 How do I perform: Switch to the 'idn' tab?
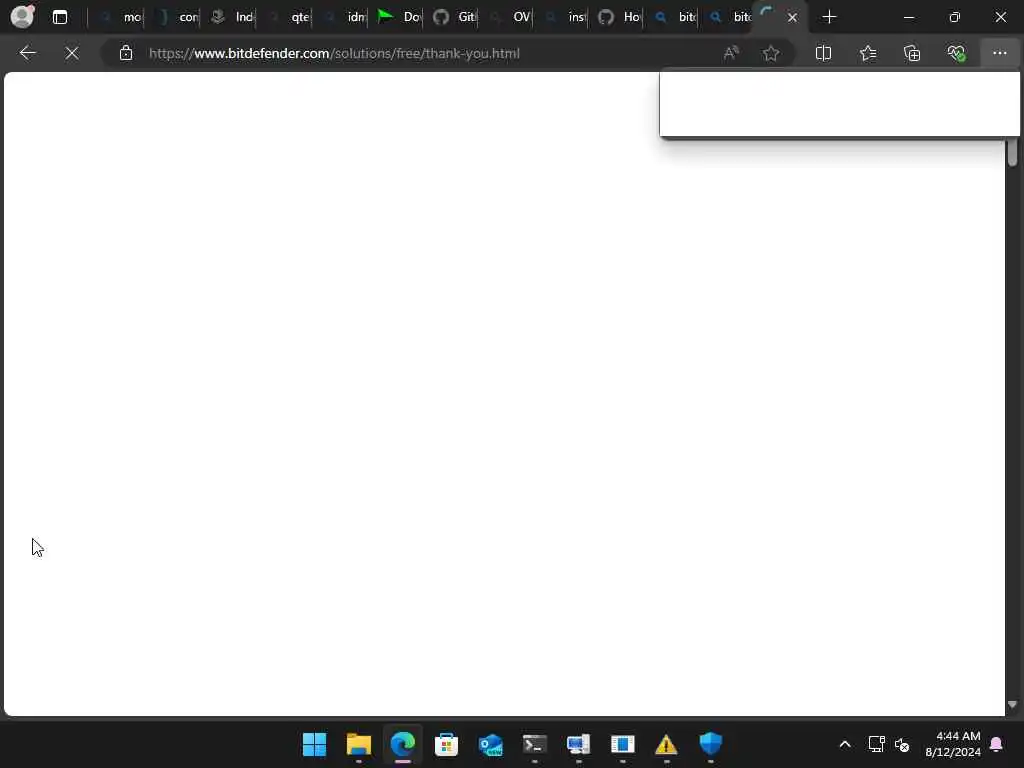pyautogui.click(x=344, y=17)
